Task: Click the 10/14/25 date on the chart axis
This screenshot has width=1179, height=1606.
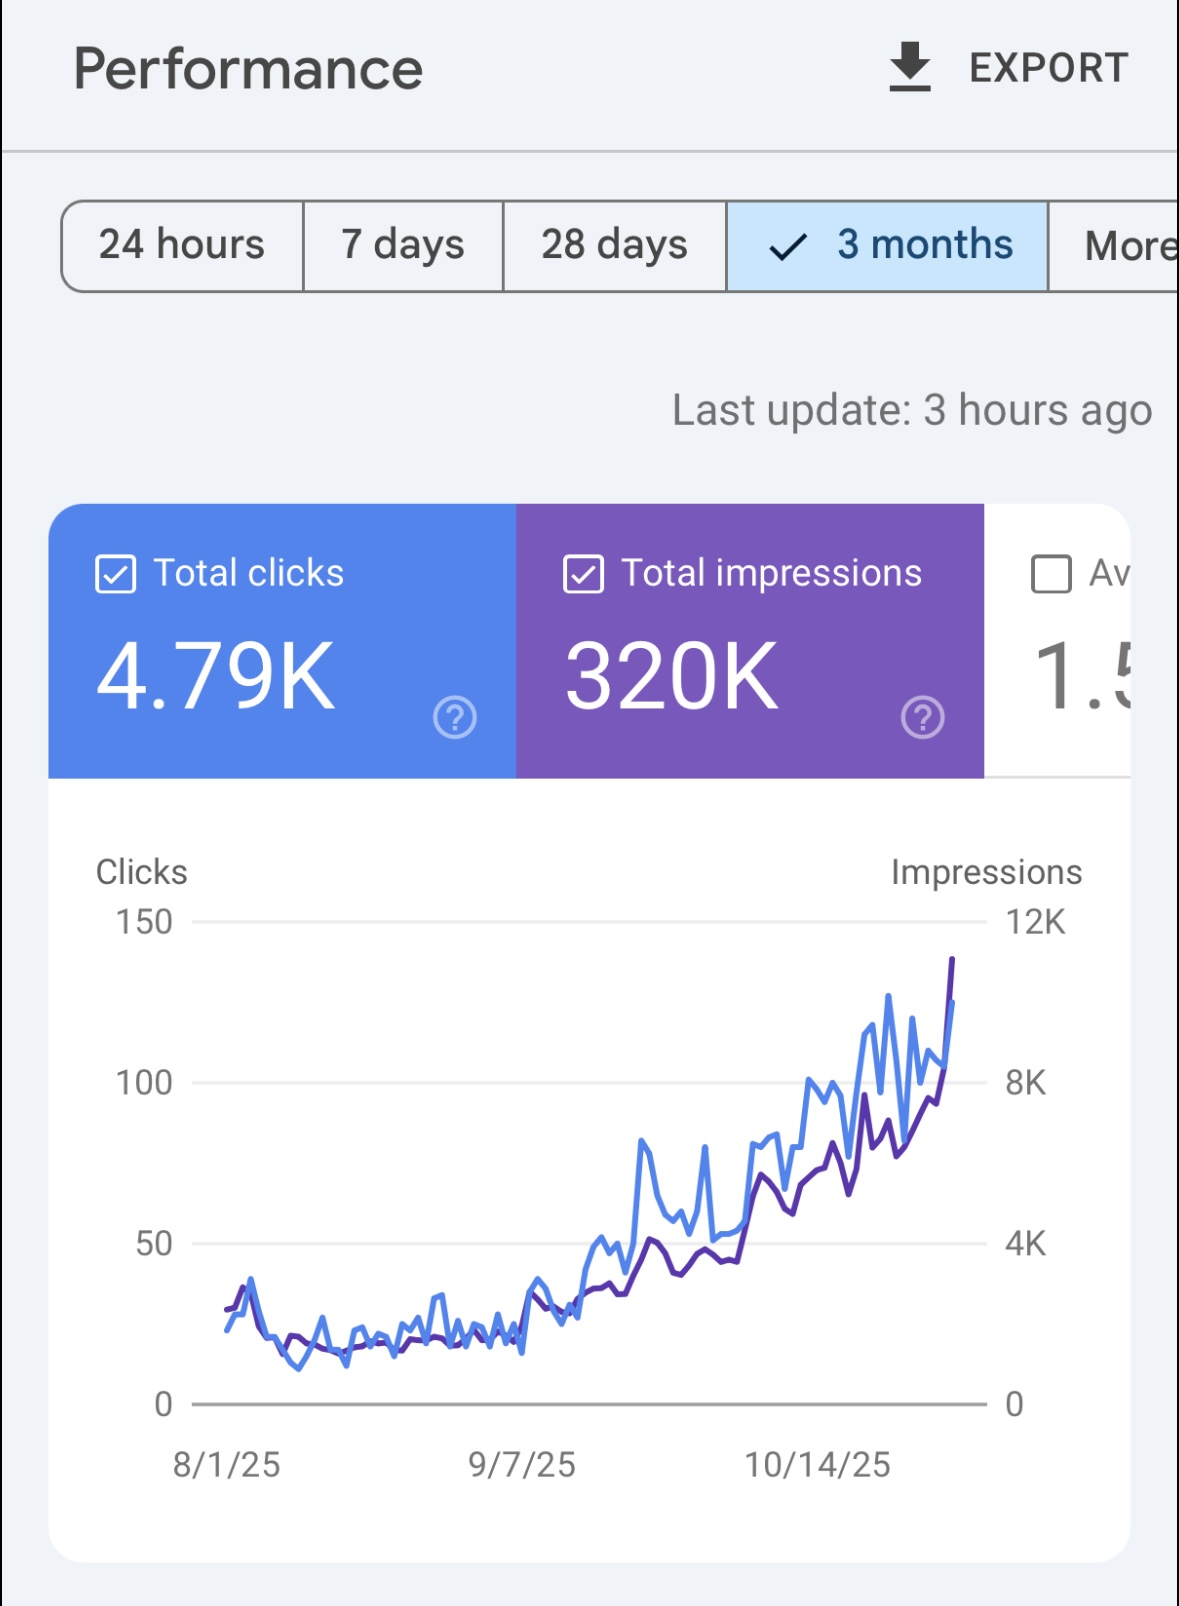Action: coord(817,1465)
